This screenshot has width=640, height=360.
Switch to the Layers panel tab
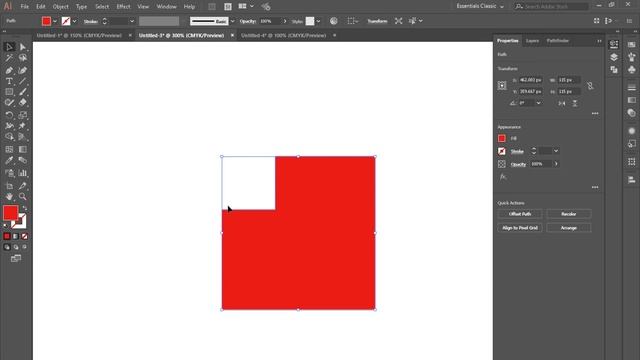pyautogui.click(x=532, y=41)
